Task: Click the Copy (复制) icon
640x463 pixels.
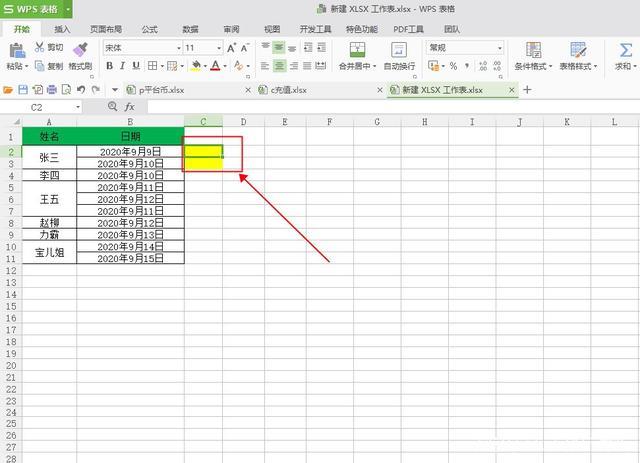Action: coord(39,66)
